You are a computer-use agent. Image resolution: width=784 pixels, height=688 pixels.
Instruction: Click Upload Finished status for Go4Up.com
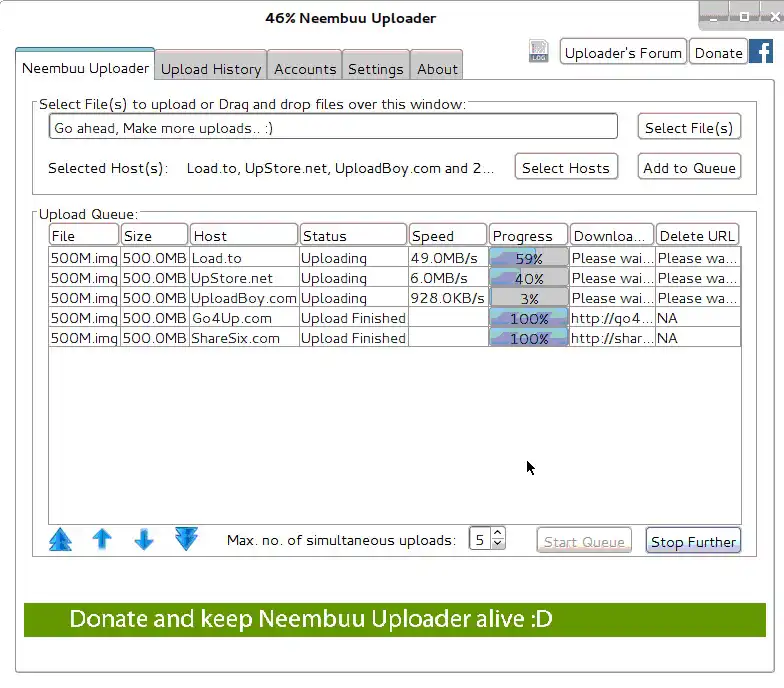[x=353, y=318]
